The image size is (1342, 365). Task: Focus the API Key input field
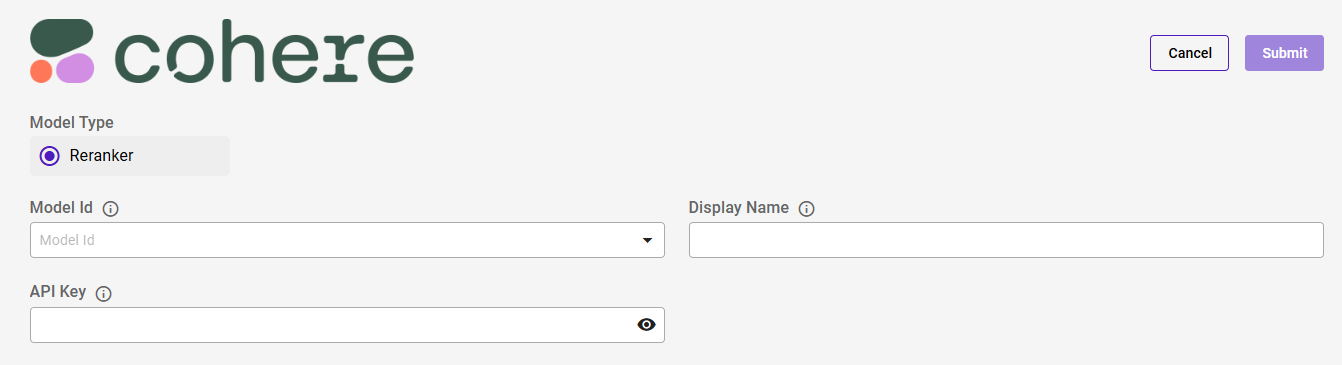click(x=347, y=325)
